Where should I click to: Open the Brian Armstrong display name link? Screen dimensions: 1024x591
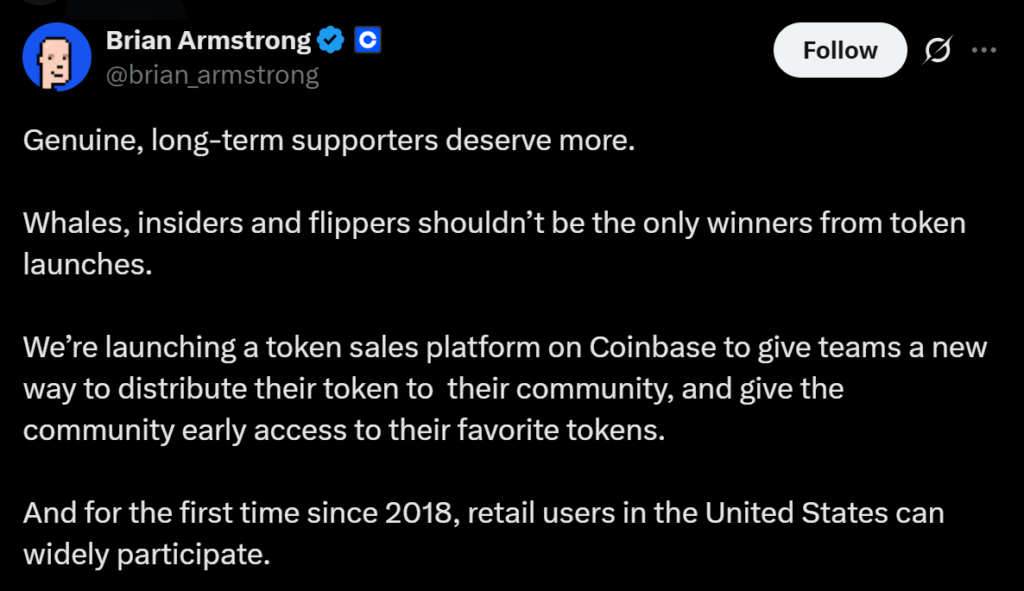click(208, 41)
